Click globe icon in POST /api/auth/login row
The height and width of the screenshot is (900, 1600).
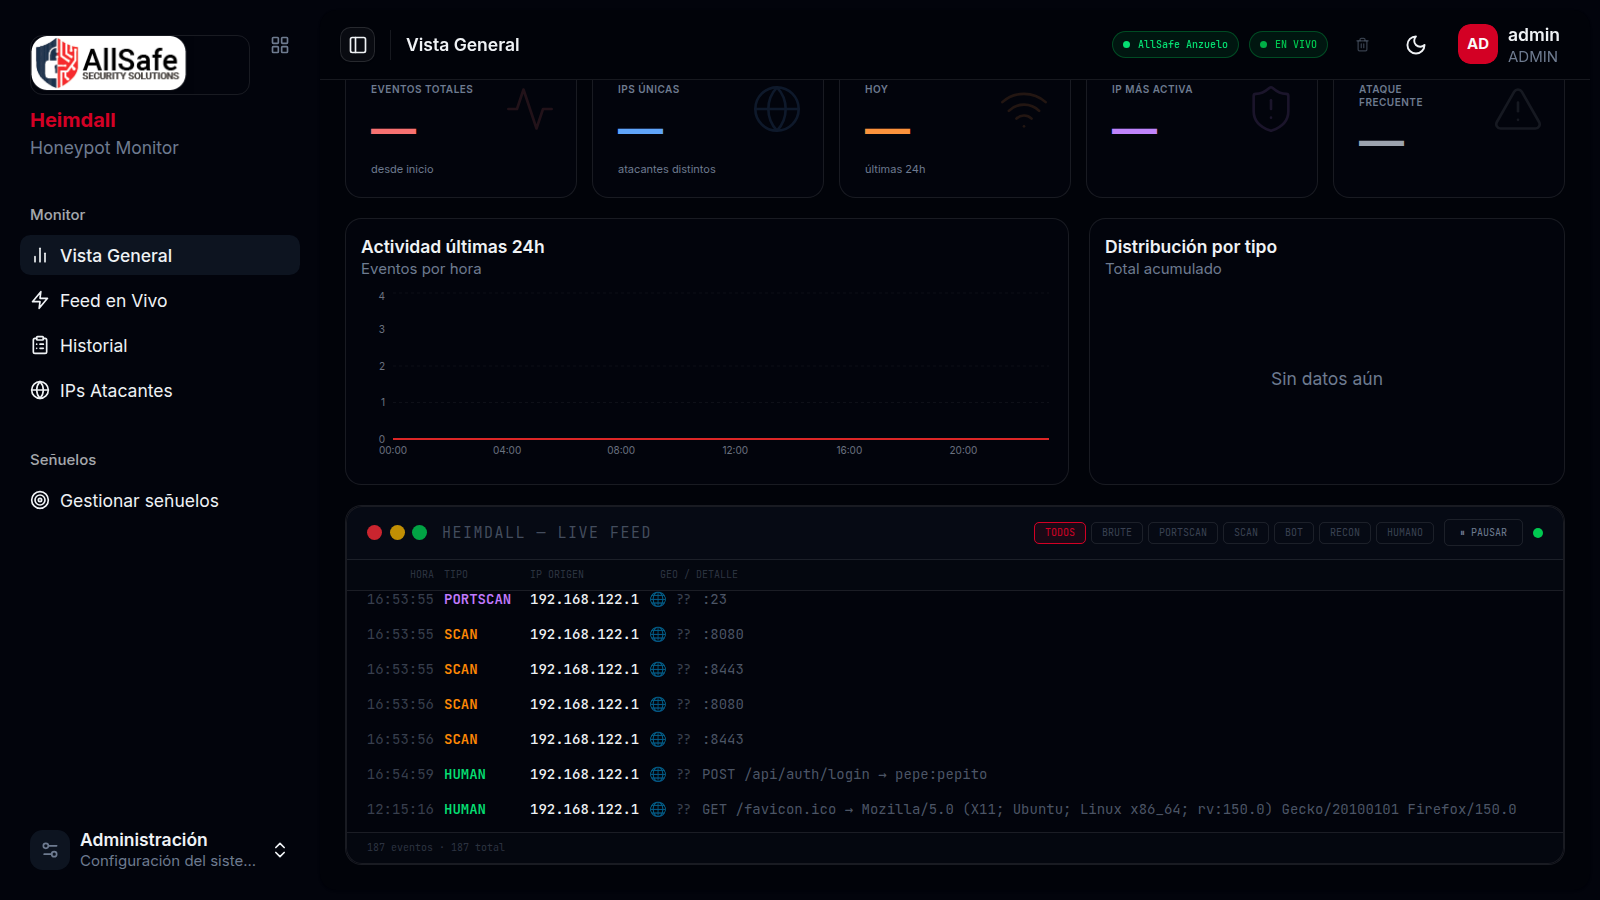point(658,774)
